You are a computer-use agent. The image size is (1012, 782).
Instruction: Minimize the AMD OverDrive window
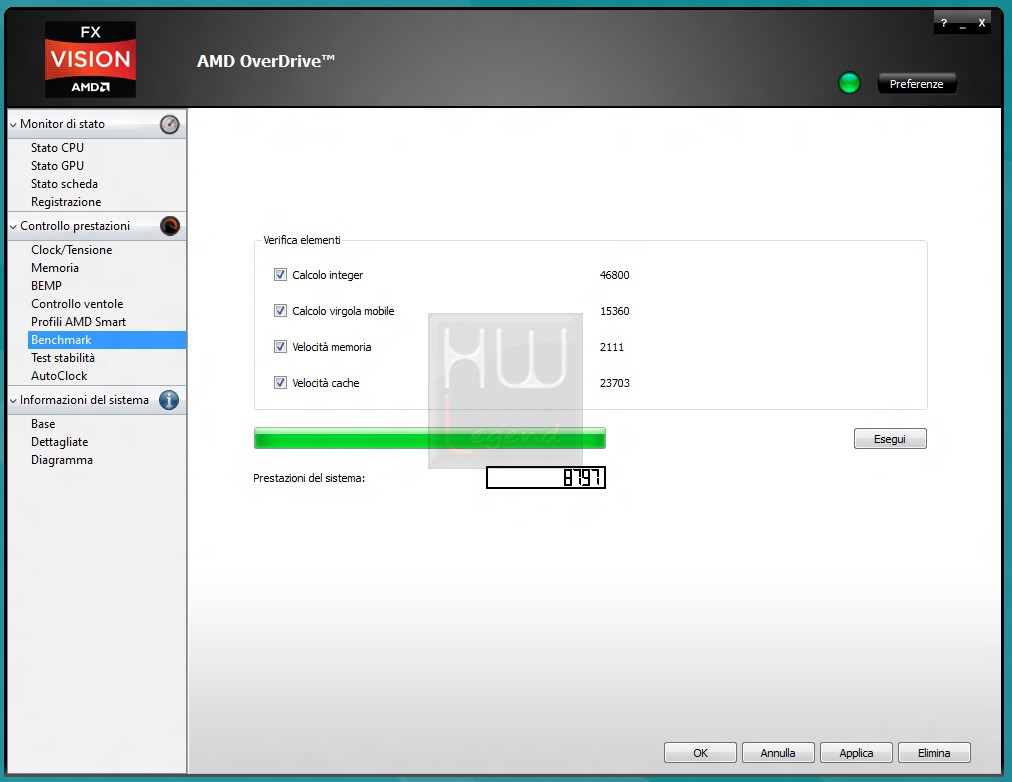[x=963, y=25]
